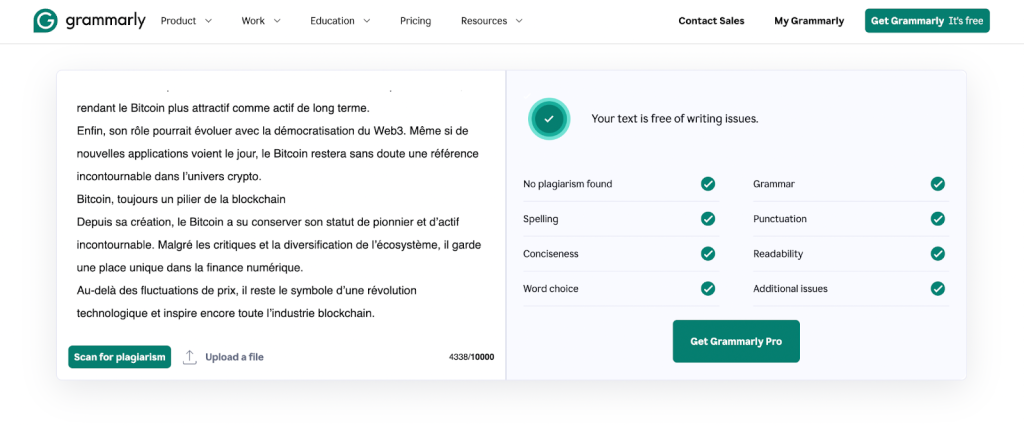The image size is (1024, 429).
Task: Click the checkmark beside No plagiarism found
Action: tap(708, 184)
